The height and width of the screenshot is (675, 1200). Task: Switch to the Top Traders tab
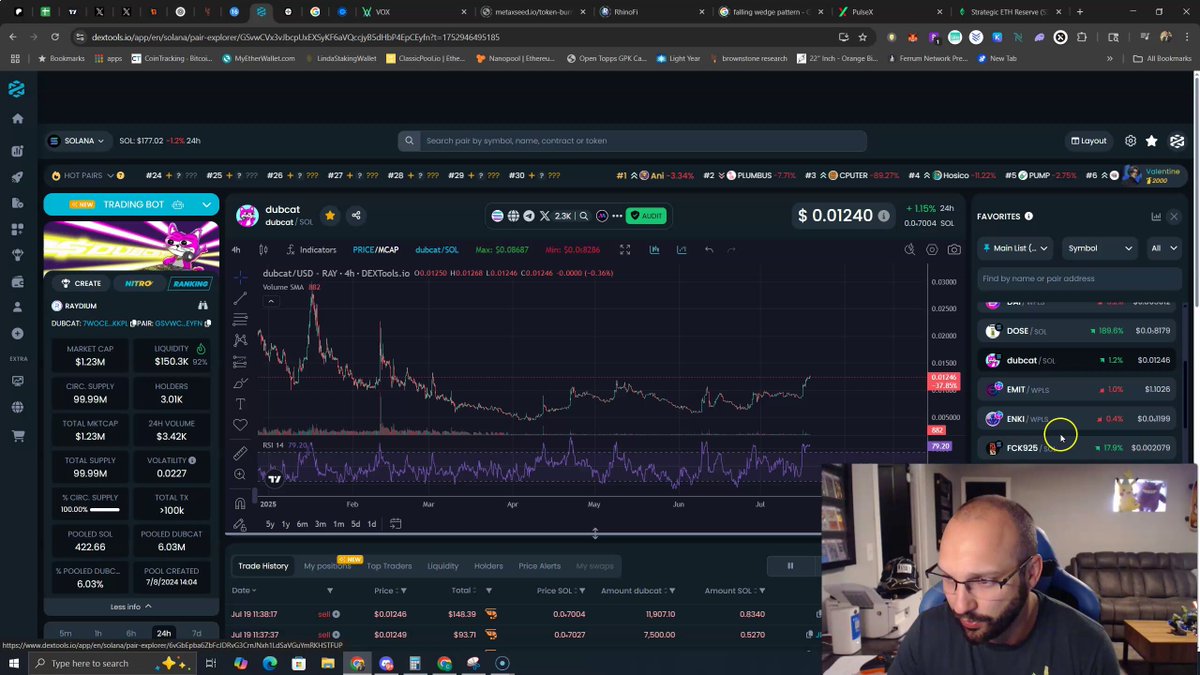[389, 566]
